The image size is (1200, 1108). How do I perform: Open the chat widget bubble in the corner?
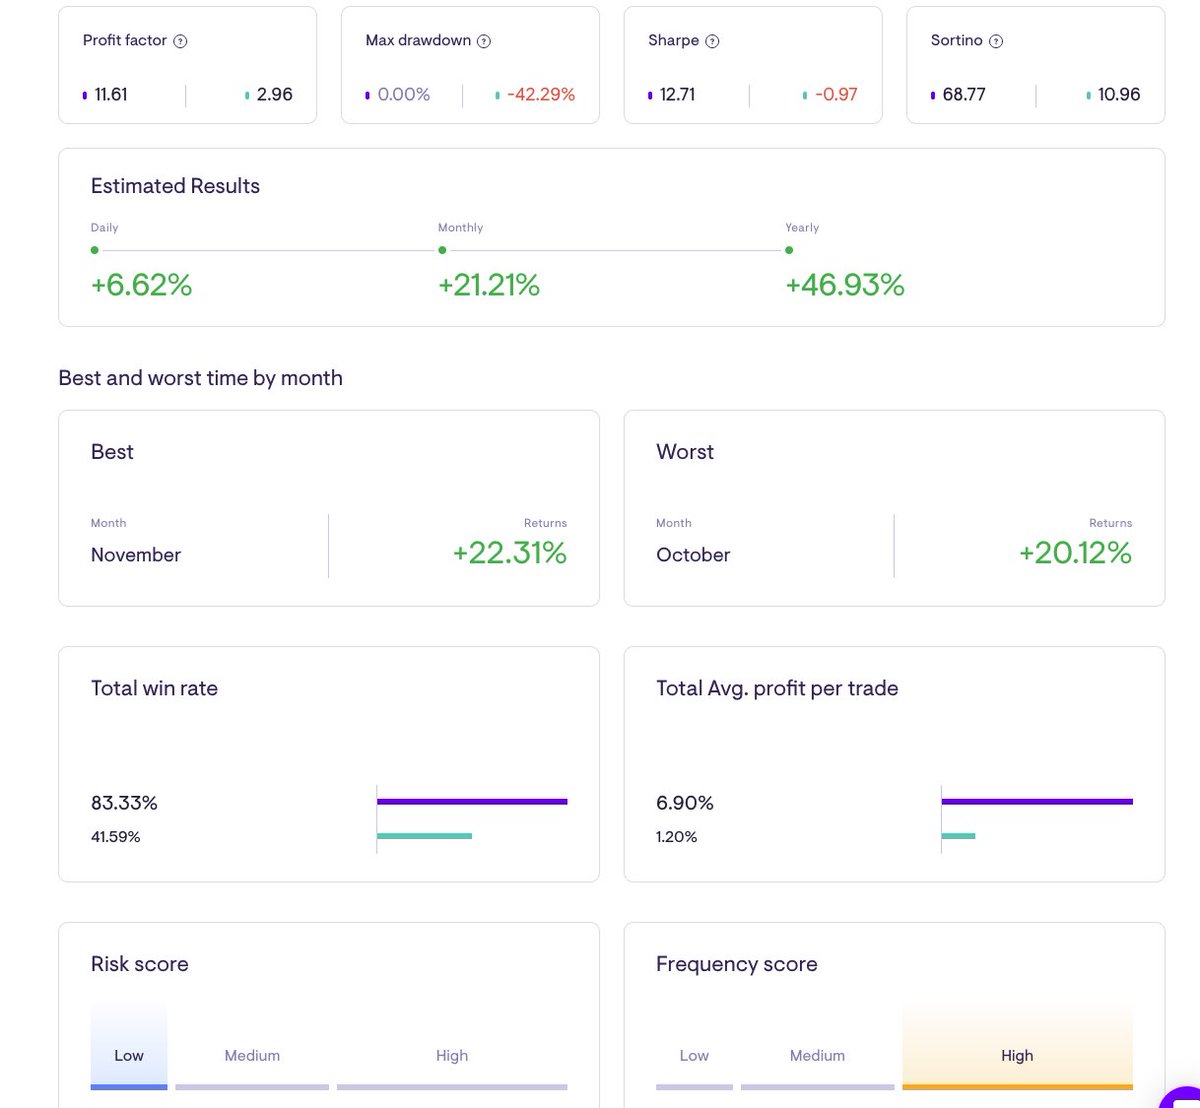point(1183,1097)
